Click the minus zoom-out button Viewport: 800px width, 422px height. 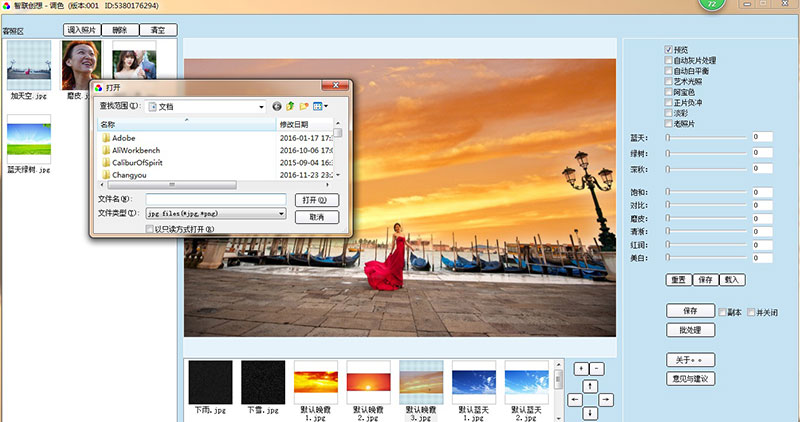coord(597,368)
